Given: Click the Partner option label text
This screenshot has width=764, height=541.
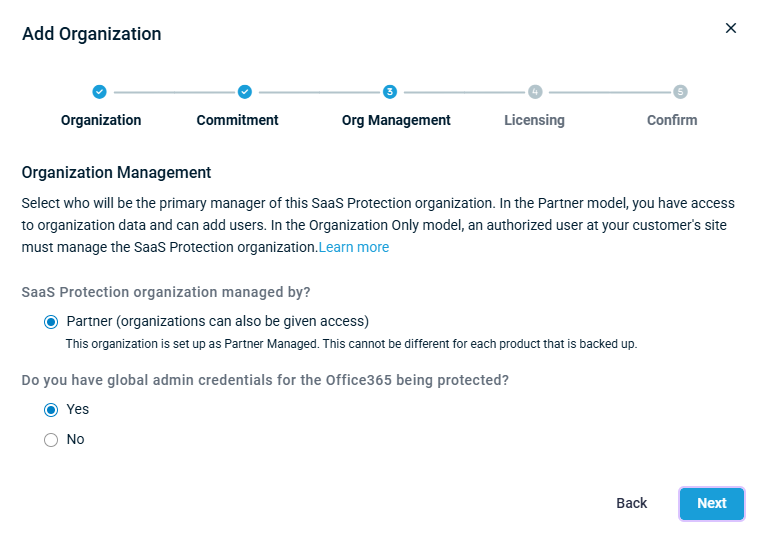Looking at the screenshot, I should click(x=217, y=321).
